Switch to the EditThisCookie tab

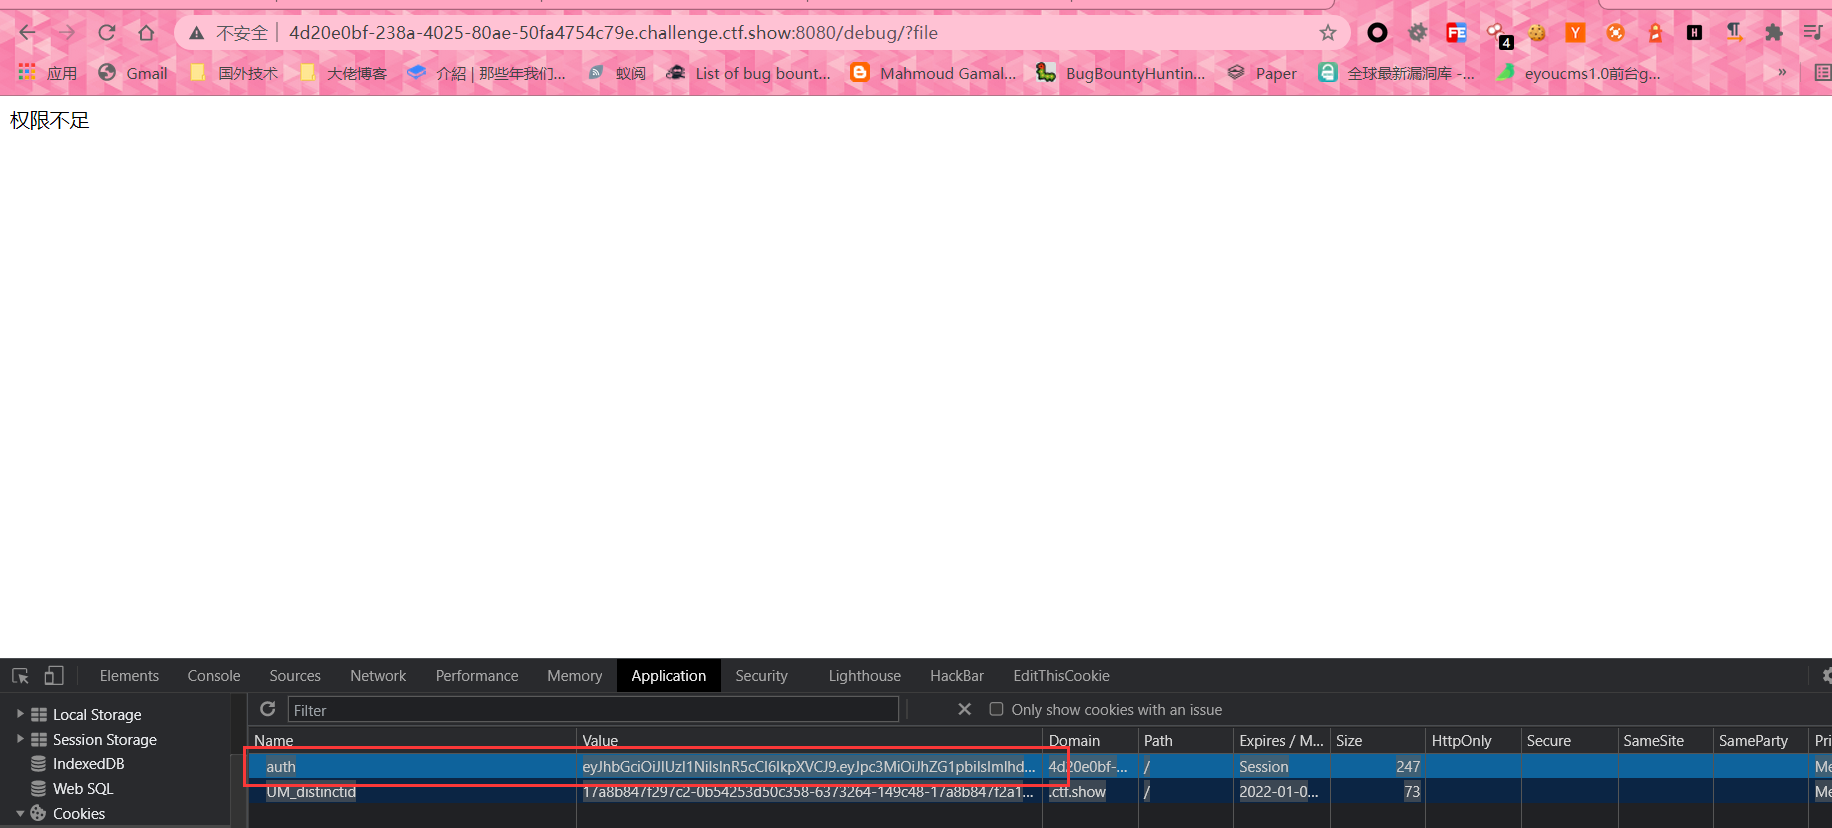(1061, 676)
